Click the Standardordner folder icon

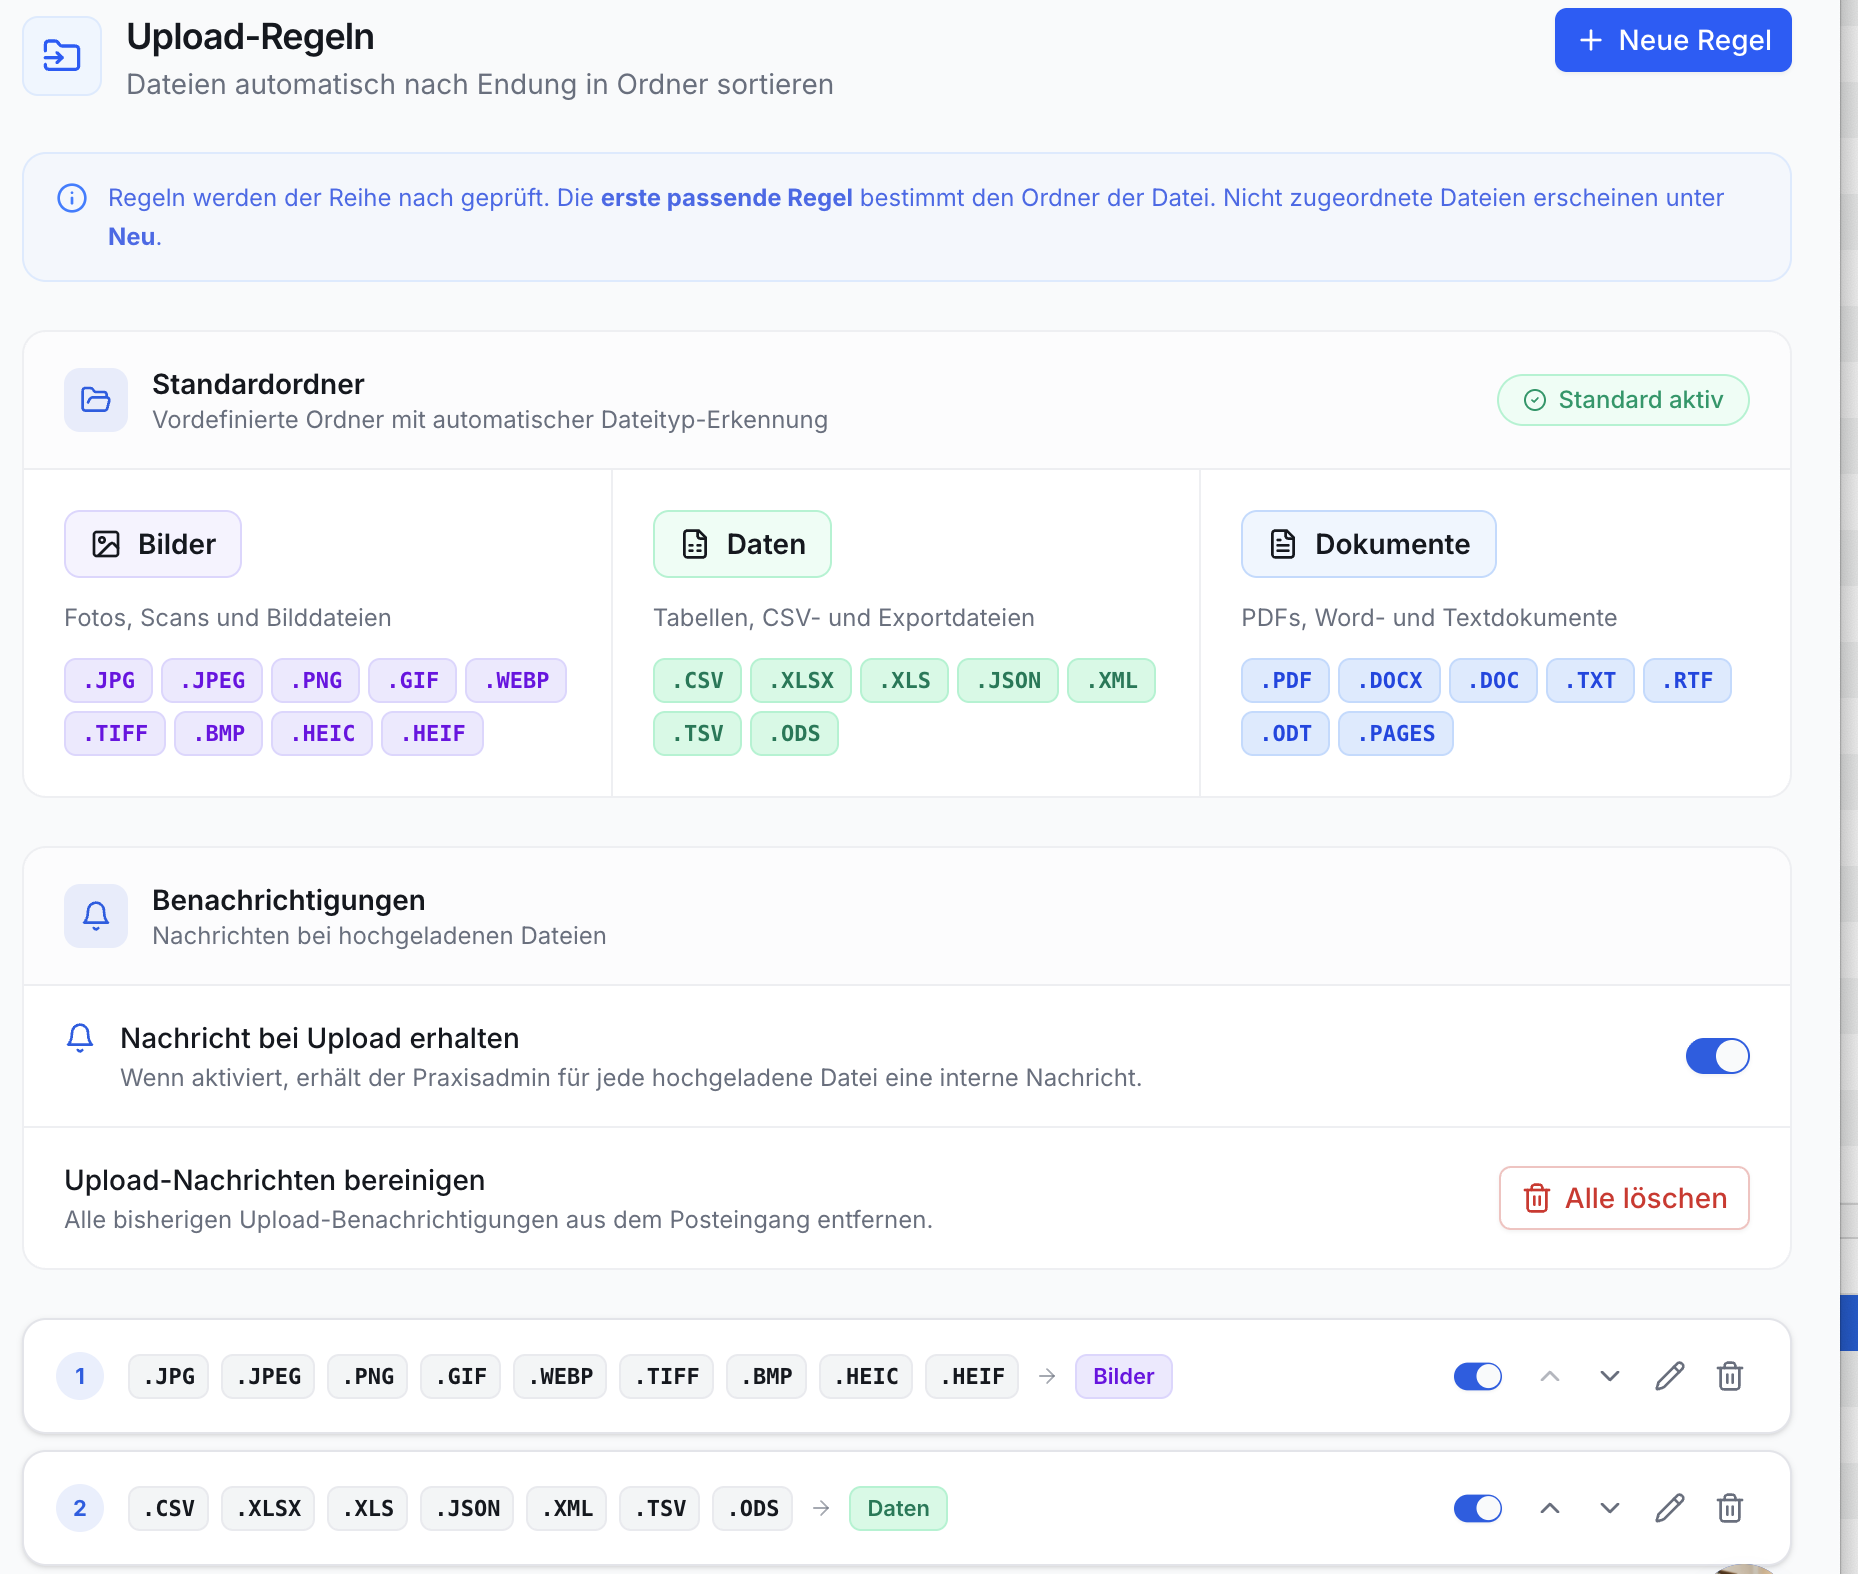[96, 400]
